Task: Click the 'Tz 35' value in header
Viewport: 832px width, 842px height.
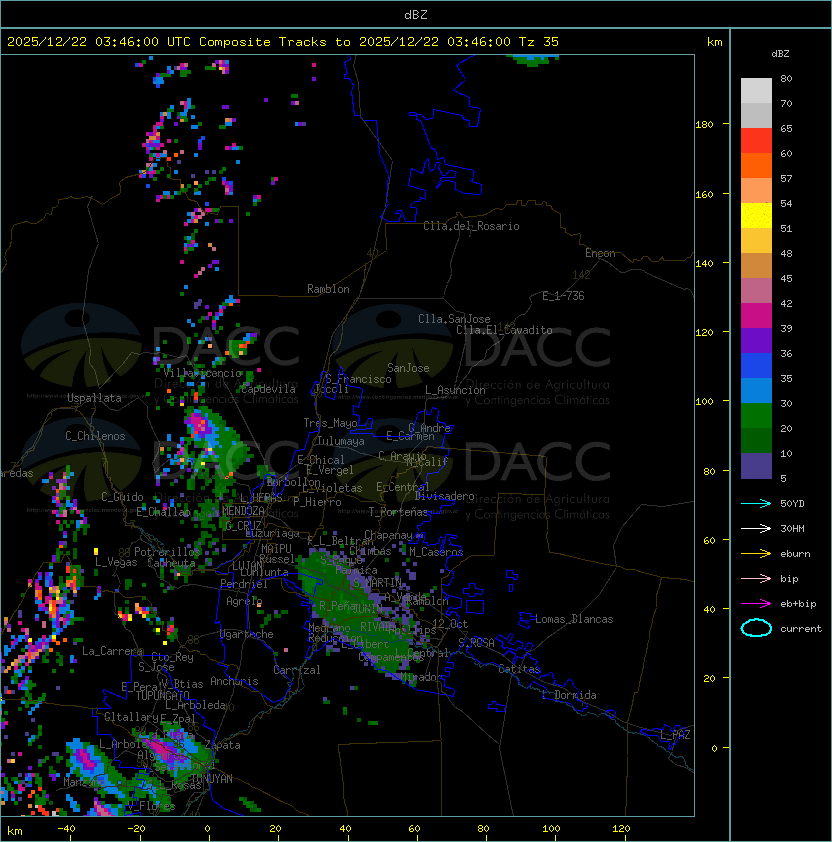Action: click(539, 42)
